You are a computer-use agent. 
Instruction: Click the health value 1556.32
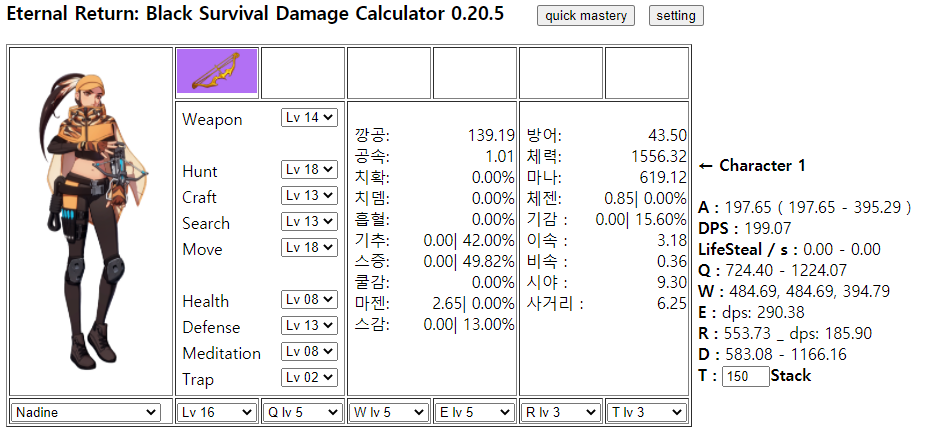click(659, 156)
